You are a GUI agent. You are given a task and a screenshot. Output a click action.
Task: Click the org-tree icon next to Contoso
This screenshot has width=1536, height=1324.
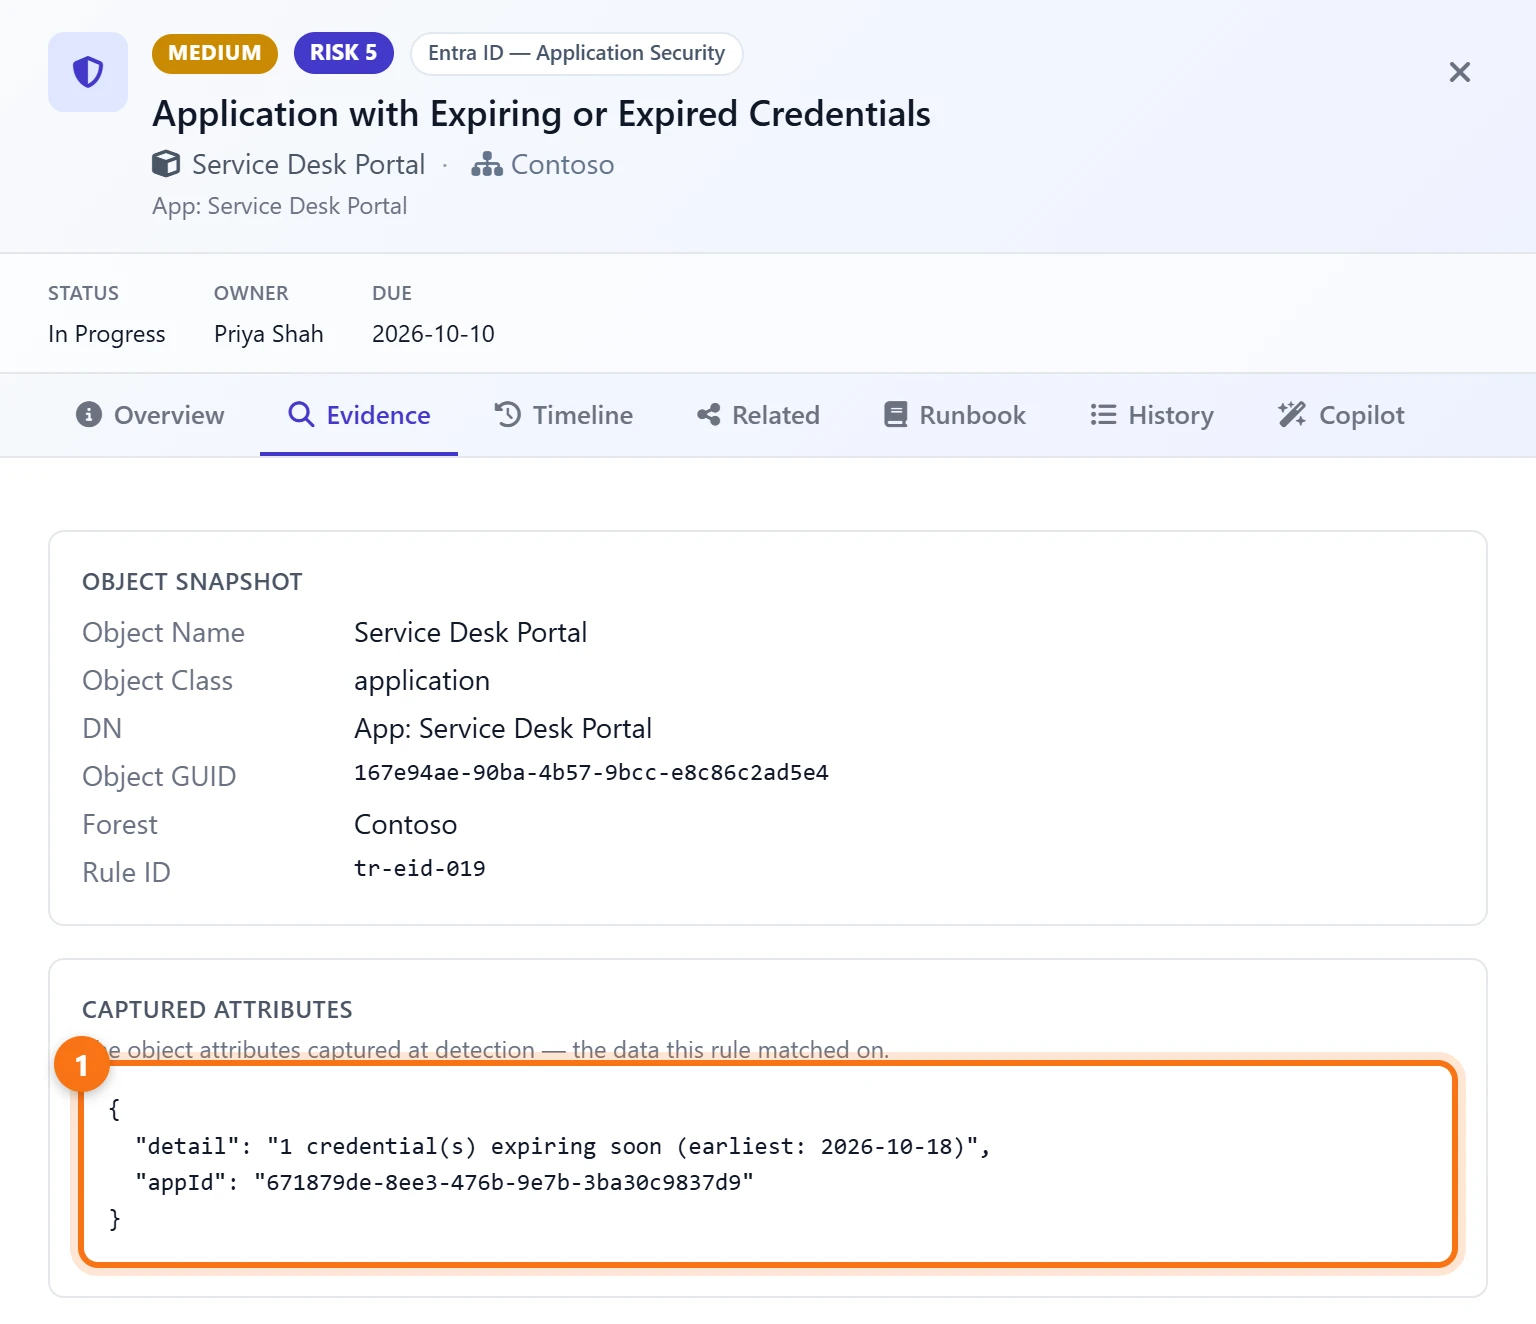(x=487, y=164)
